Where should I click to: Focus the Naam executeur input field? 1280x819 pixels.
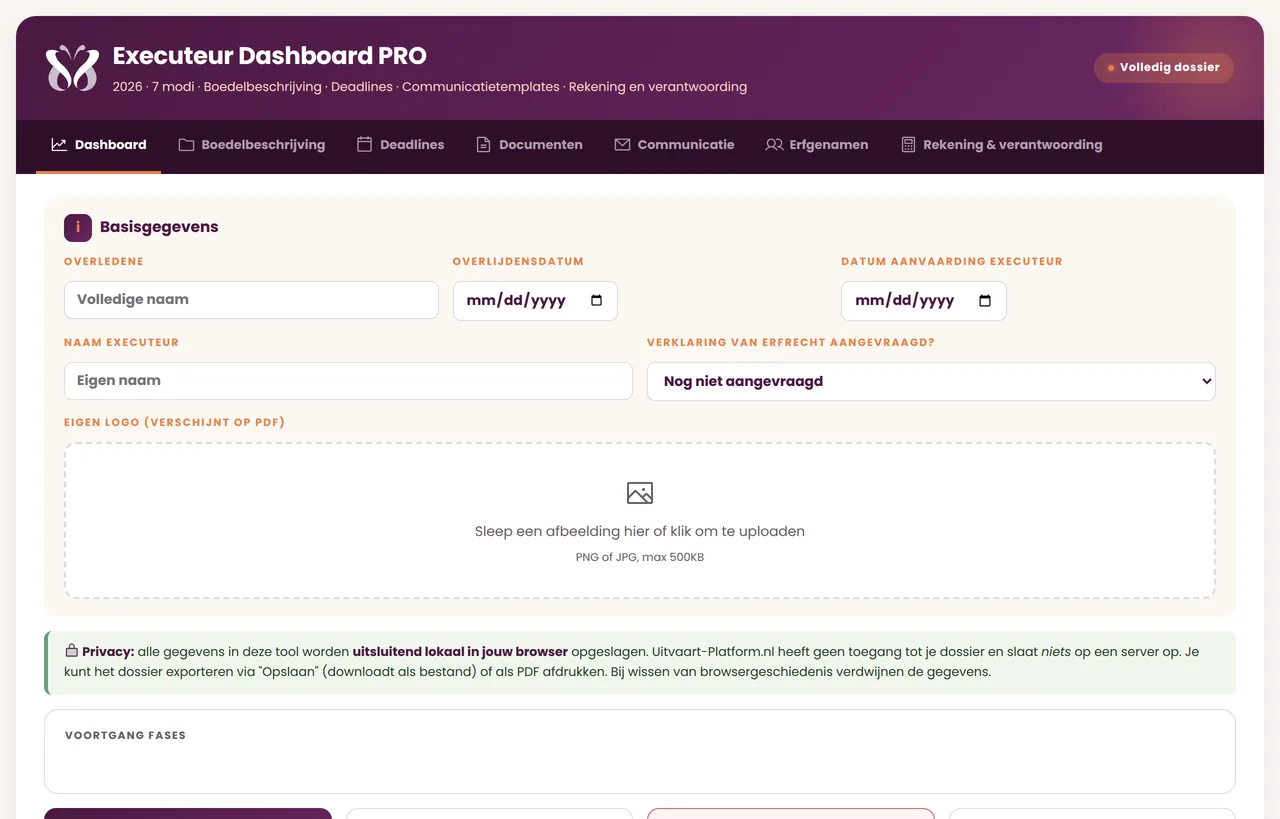click(348, 381)
